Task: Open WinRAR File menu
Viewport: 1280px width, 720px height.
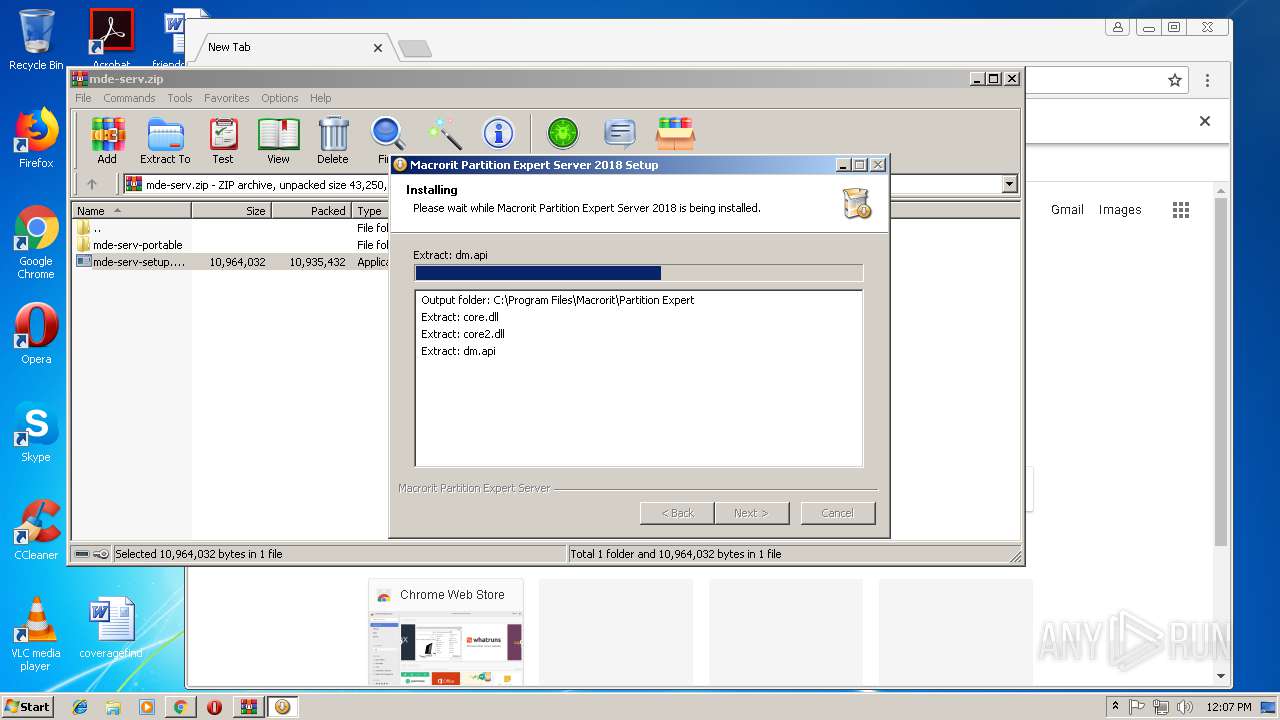Action: [x=83, y=98]
